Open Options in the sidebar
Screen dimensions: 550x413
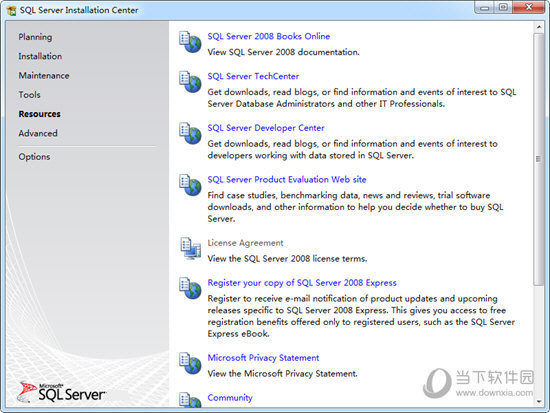pos(34,157)
